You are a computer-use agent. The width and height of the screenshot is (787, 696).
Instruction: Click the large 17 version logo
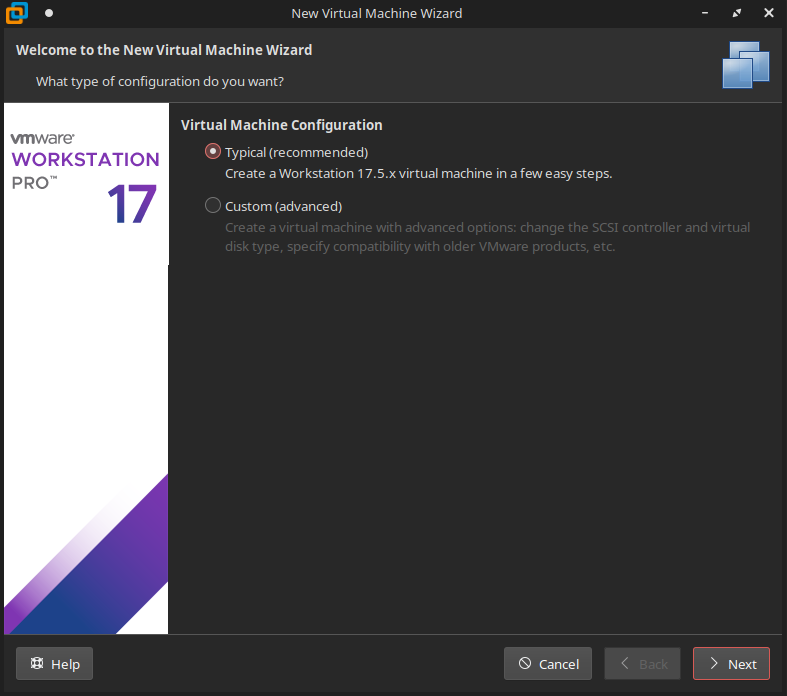(x=132, y=204)
